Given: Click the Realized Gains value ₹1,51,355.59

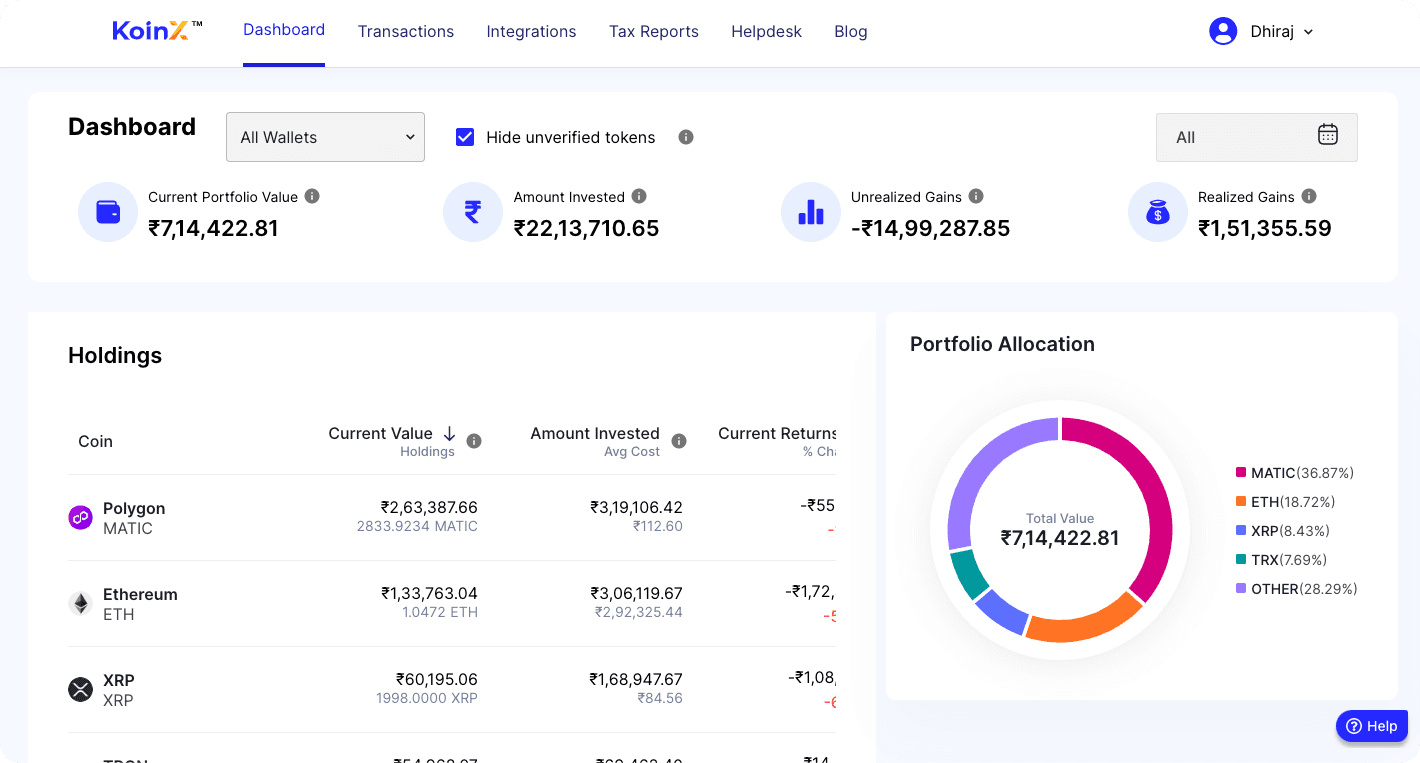Looking at the screenshot, I should (x=1265, y=228).
